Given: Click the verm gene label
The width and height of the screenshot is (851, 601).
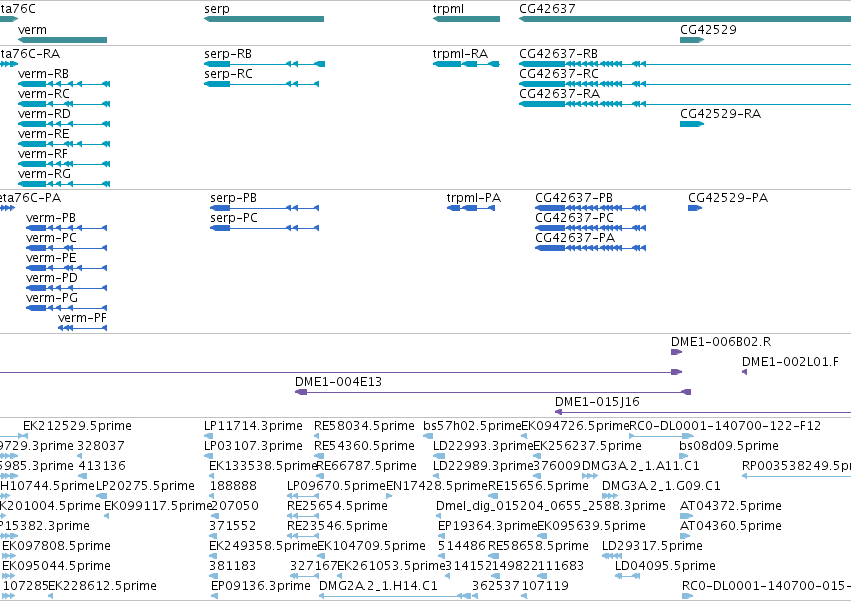Looking at the screenshot, I should click(32, 29).
